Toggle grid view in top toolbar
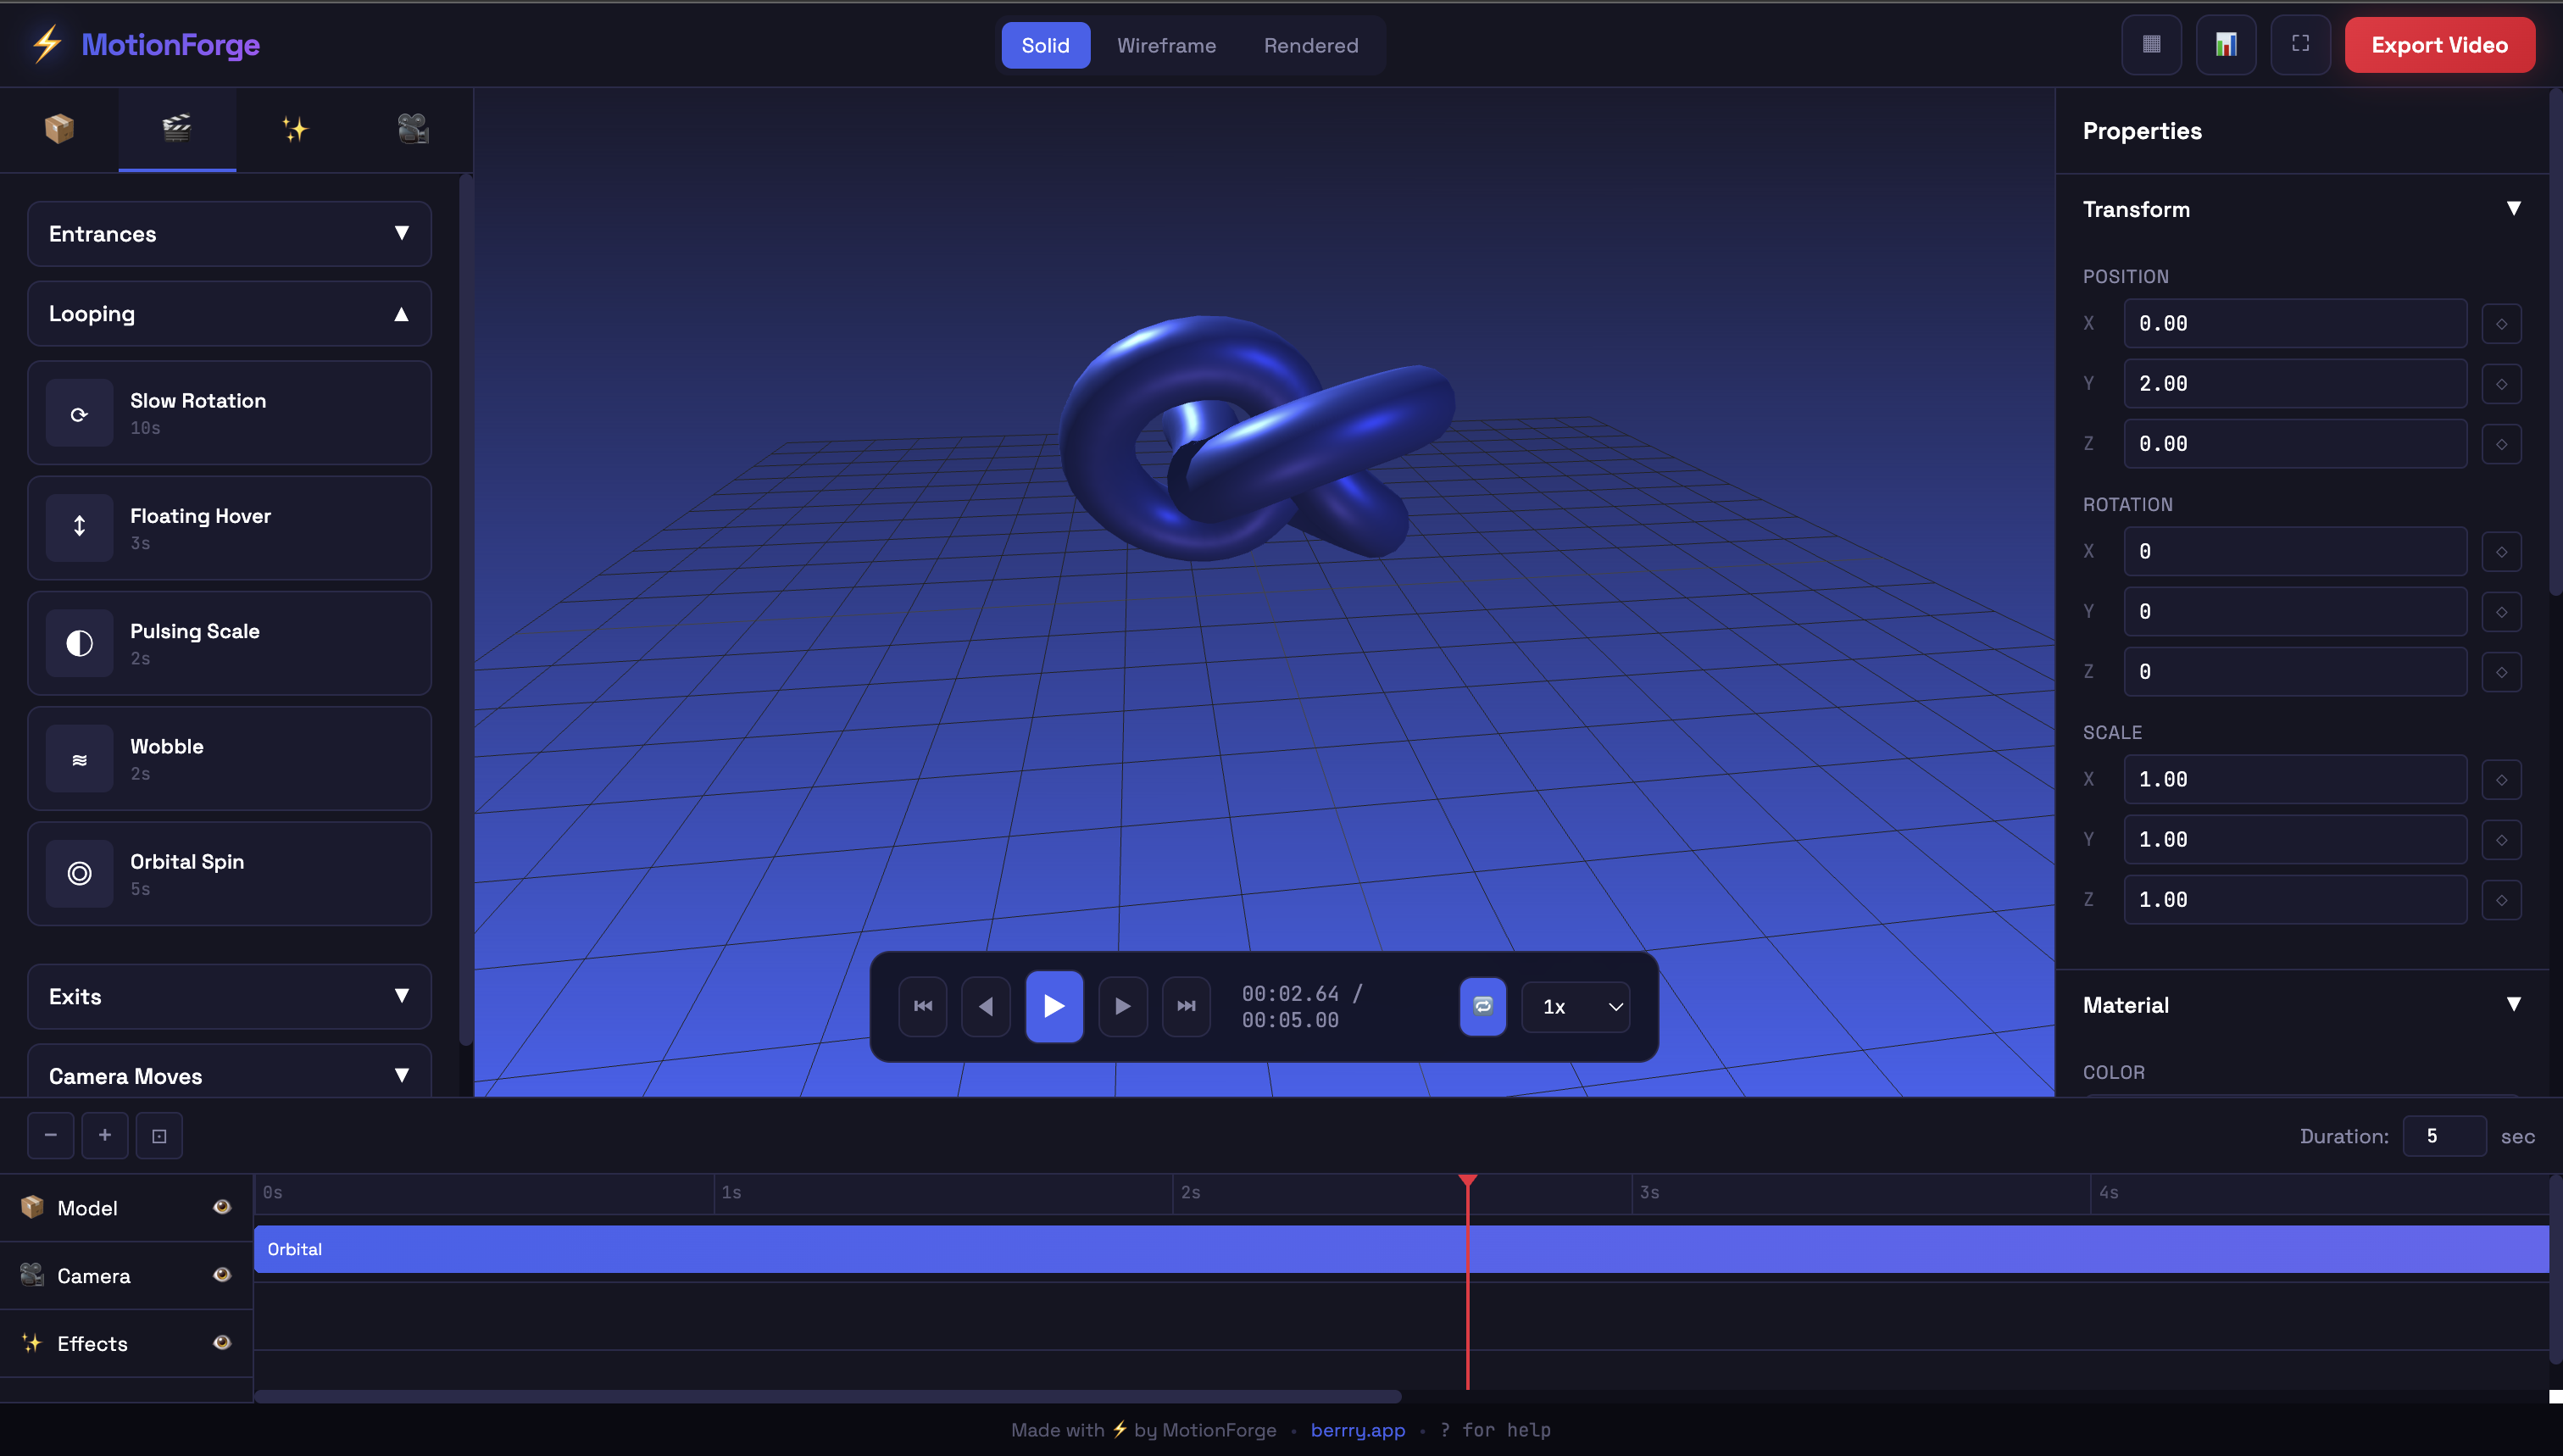This screenshot has width=2563, height=1456. [x=2151, y=44]
